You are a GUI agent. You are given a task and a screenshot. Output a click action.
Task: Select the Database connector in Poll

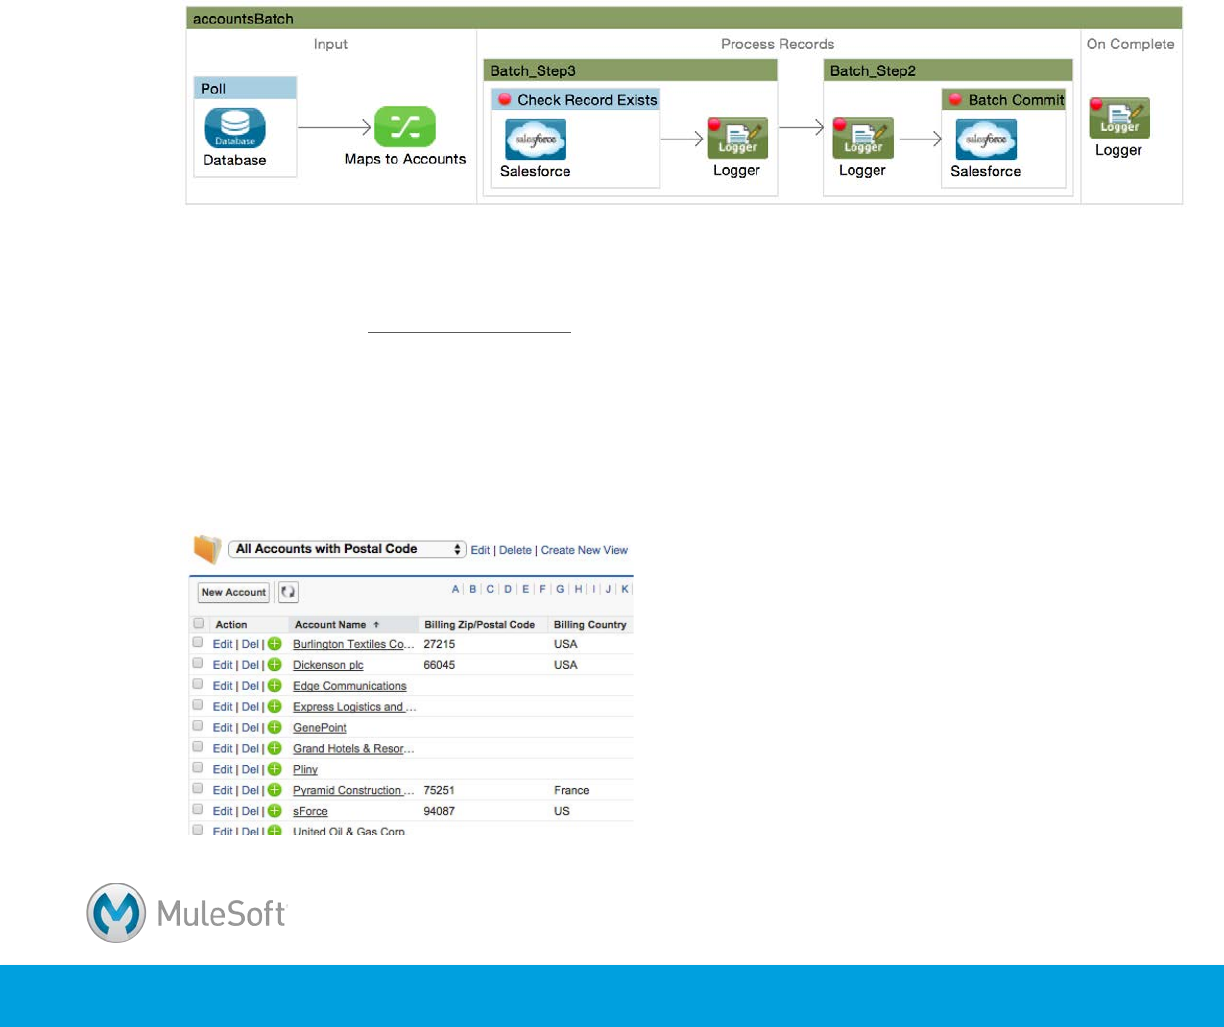pos(235,128)
